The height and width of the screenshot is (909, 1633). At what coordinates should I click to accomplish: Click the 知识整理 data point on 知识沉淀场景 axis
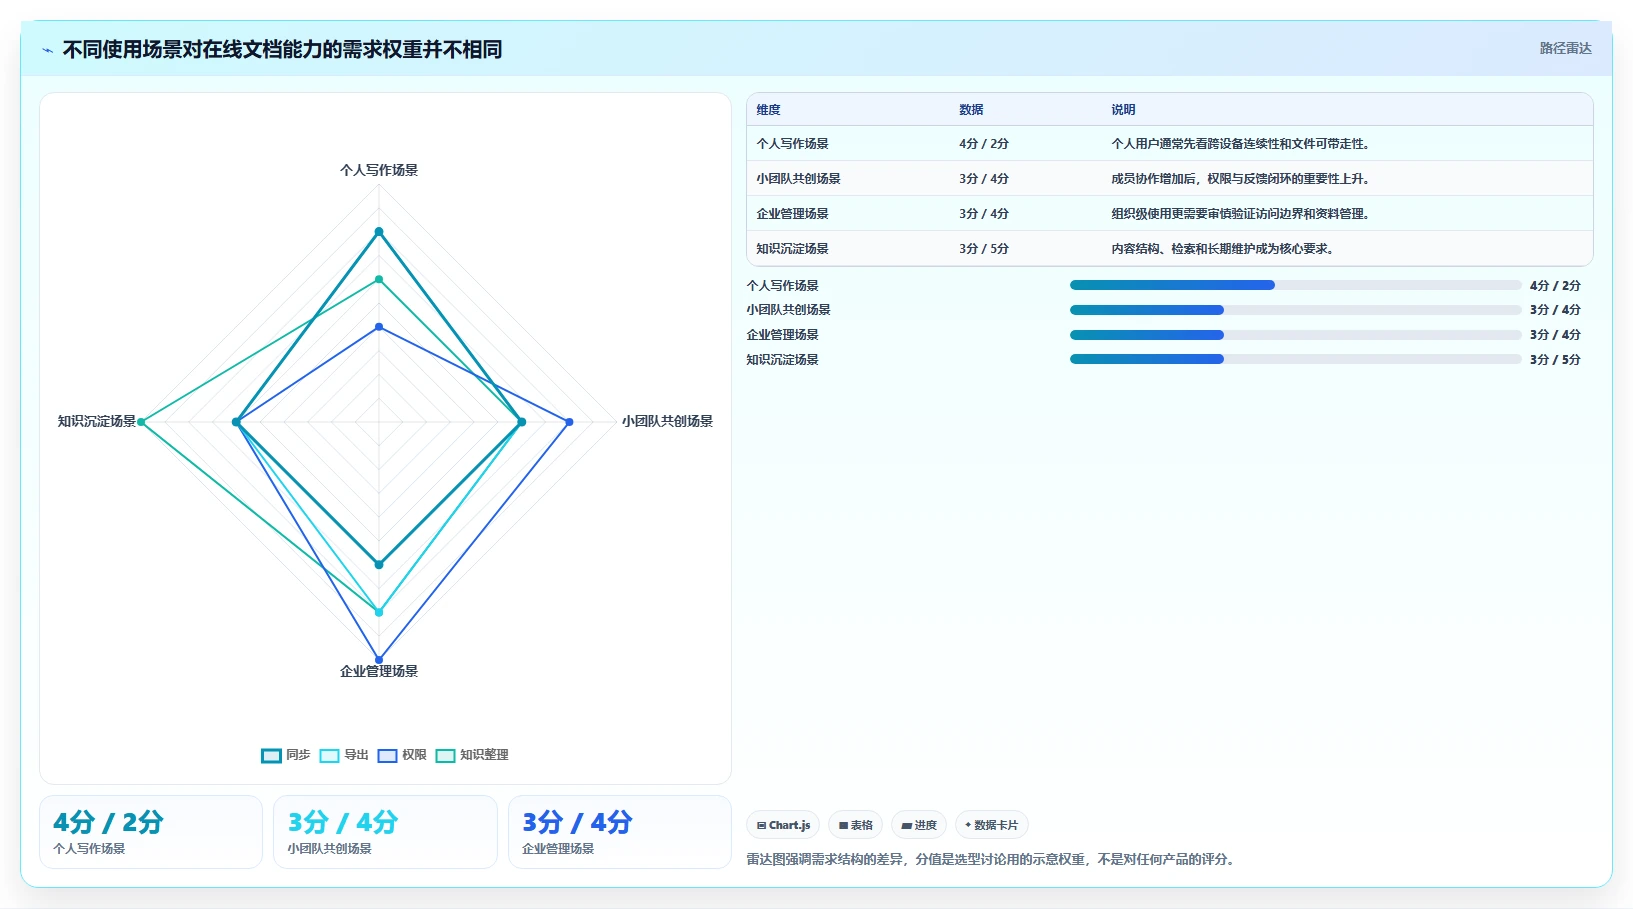pos(141,422)
